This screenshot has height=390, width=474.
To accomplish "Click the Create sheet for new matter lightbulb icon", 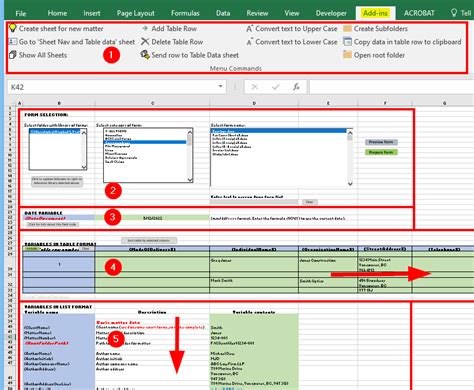I will [13, 28].
